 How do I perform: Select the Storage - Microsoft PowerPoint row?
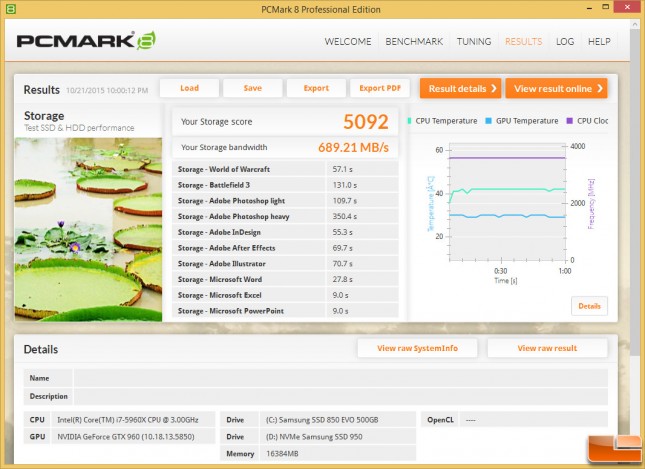click(x=285, y=311)
